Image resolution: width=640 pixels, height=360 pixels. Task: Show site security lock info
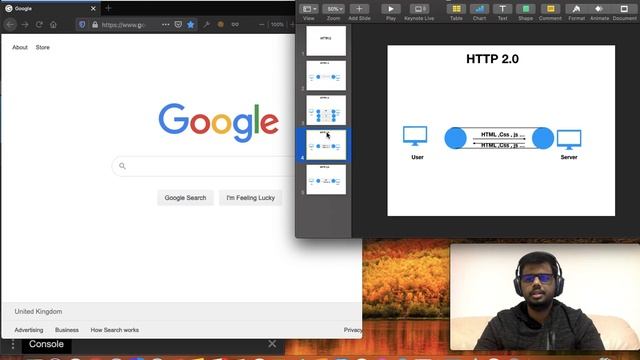point(95,24)
